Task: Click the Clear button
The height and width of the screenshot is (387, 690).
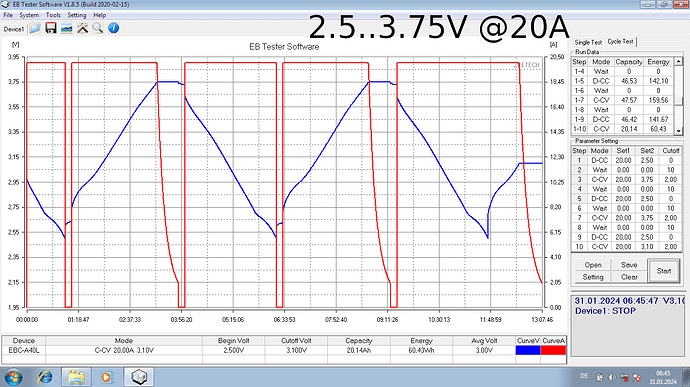Action: 629,277
